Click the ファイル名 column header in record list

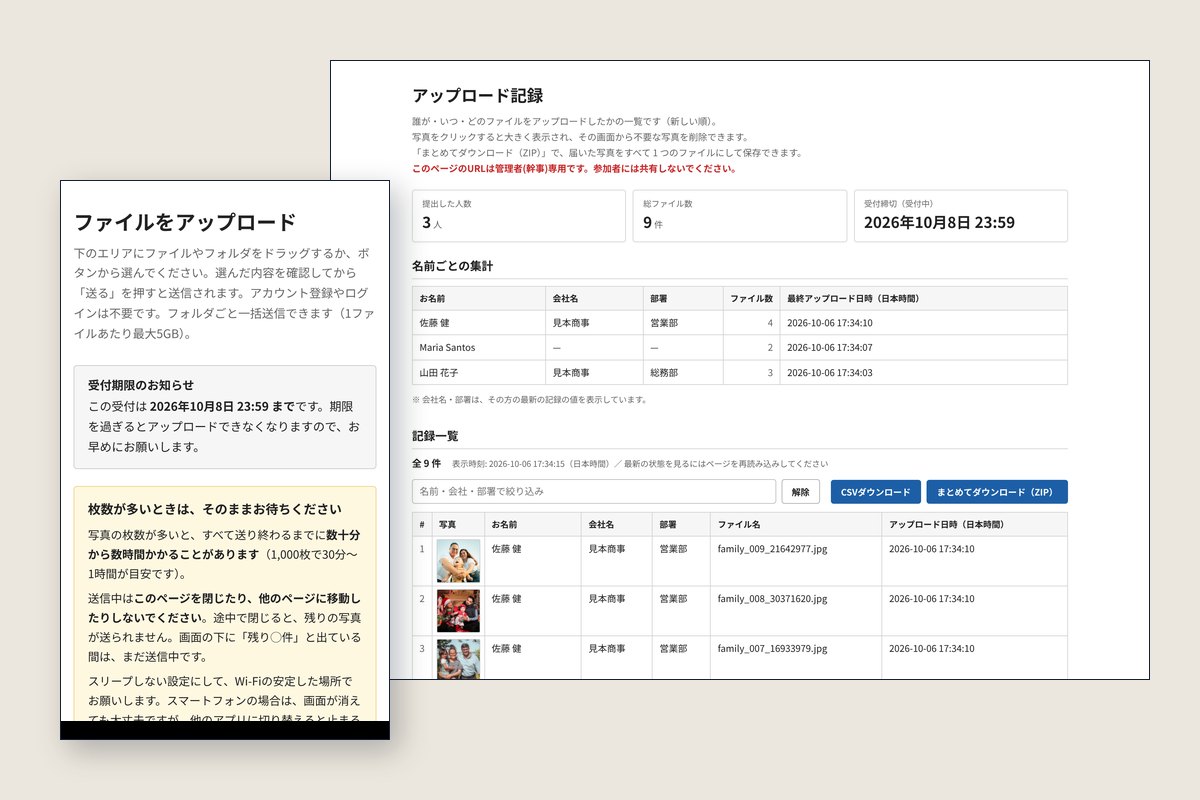point(795,524)
